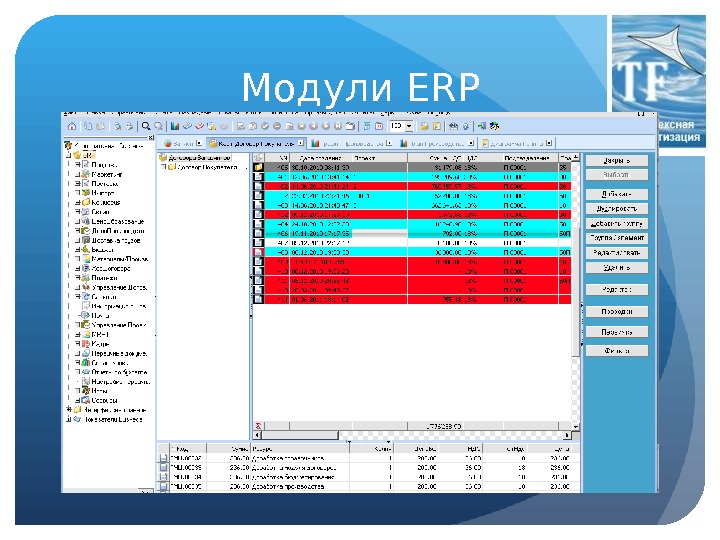Select Договор Покупателя folder in middle tree
Image resolution: width=720 pixels, height=540 pixels.
[x=202, y=167]
